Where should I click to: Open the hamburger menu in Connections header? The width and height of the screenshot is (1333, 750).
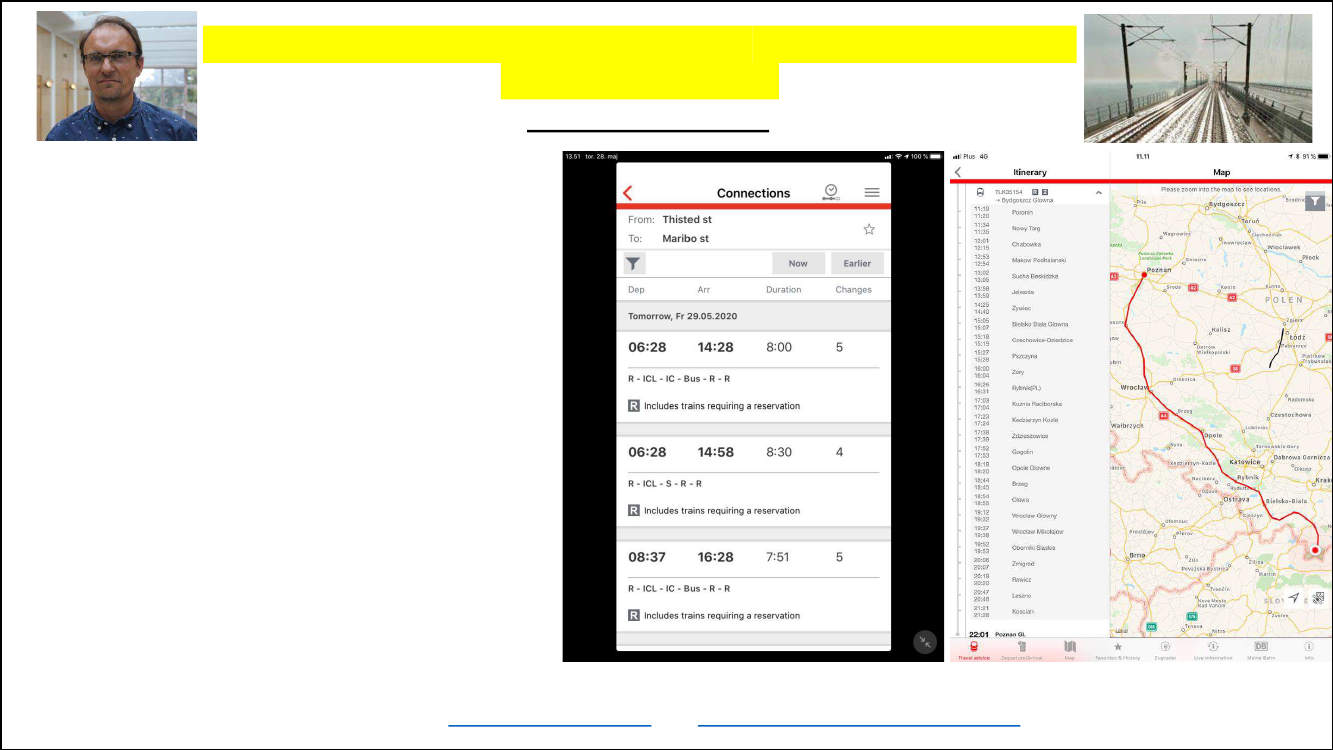coord(872,192)
